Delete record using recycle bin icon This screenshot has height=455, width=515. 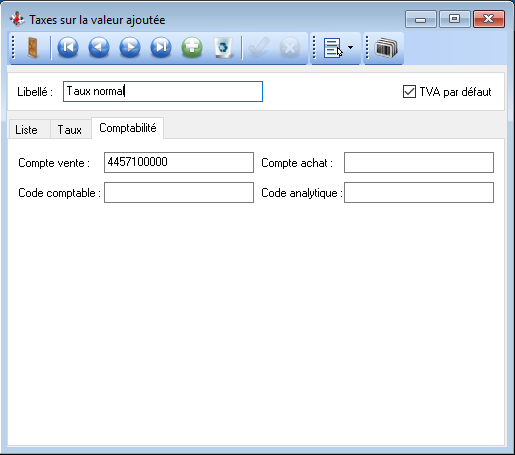point(223,48)
